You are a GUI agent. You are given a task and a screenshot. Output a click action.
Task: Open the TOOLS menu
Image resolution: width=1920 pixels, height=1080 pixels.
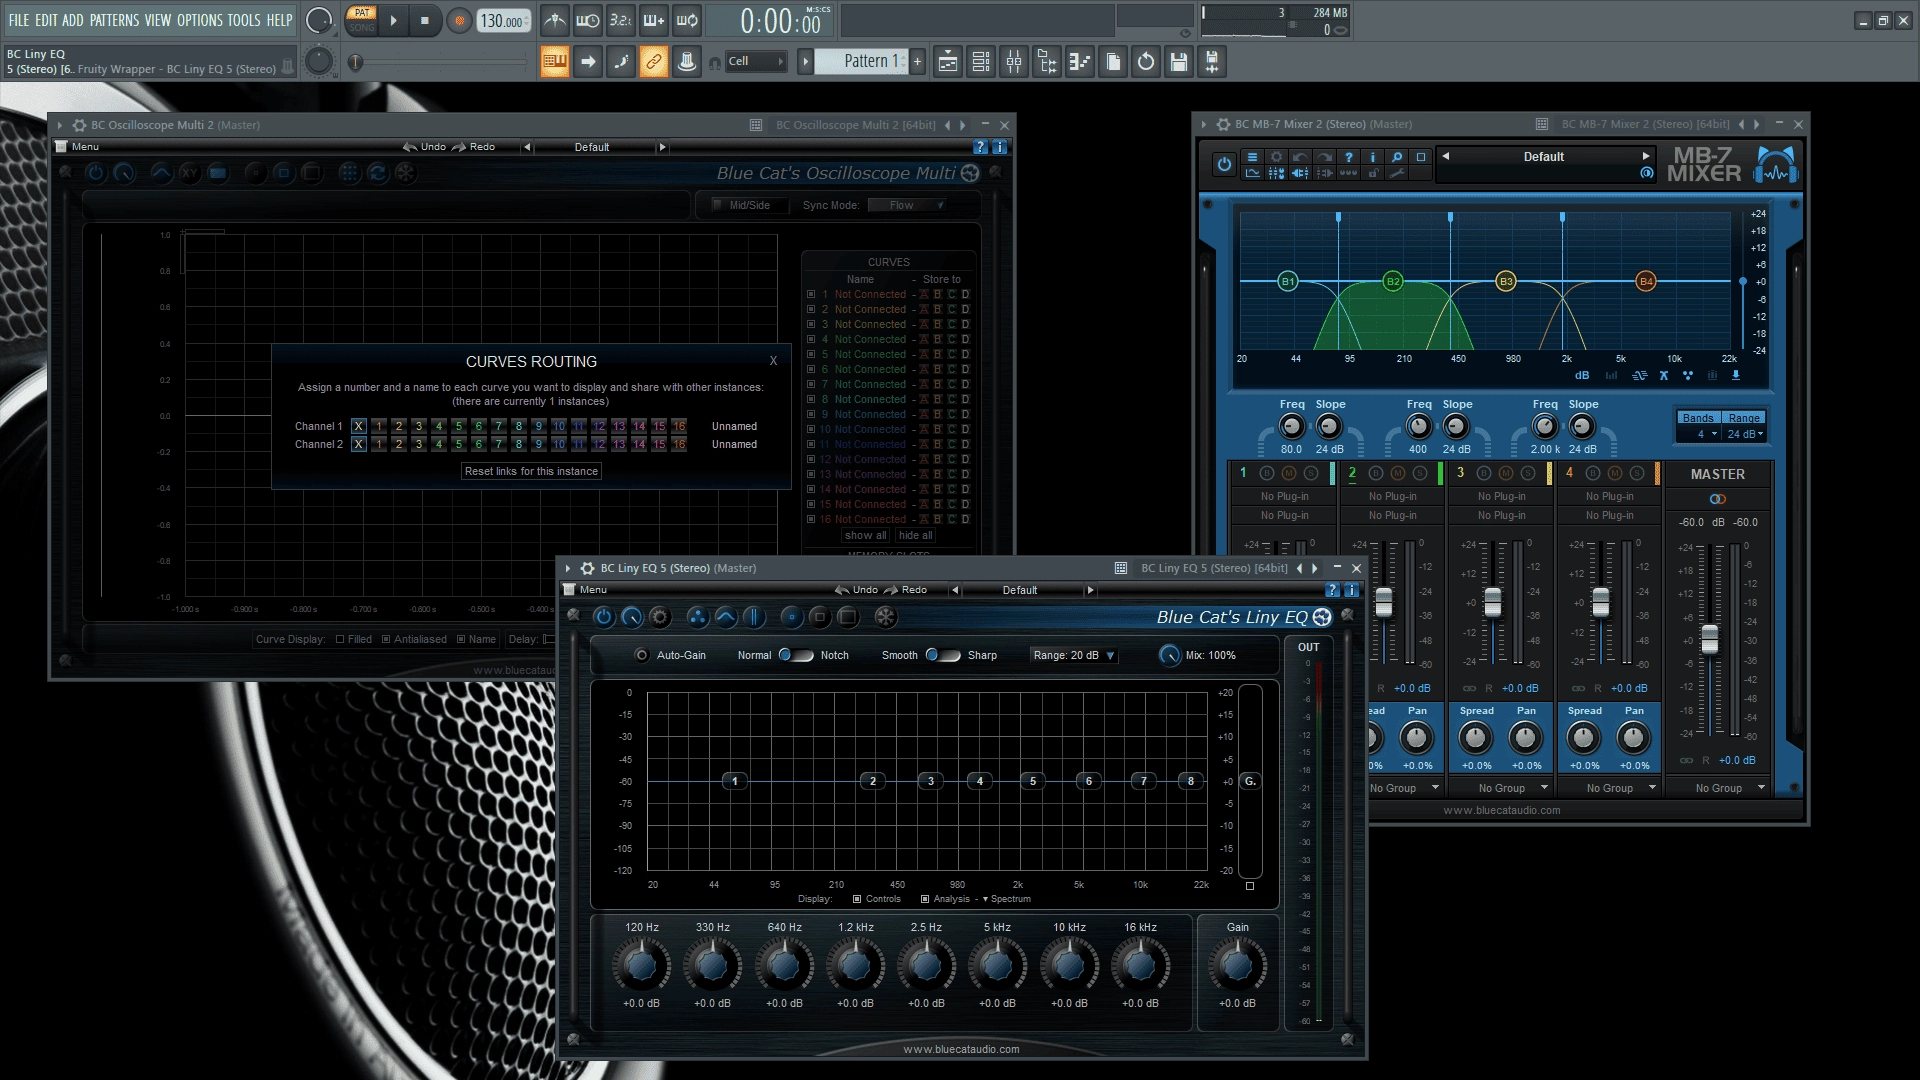click(244, 20)
